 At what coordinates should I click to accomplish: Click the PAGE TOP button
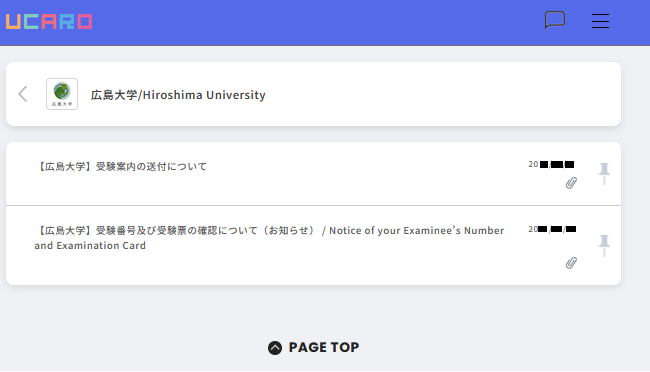point(313,348)
